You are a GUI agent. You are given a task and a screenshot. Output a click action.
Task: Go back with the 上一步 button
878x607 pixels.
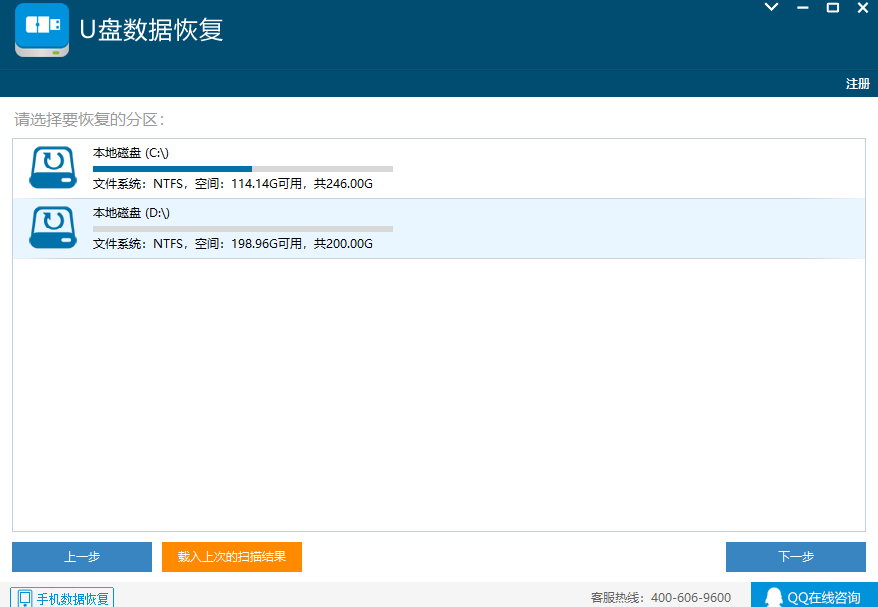pos(82,557)
